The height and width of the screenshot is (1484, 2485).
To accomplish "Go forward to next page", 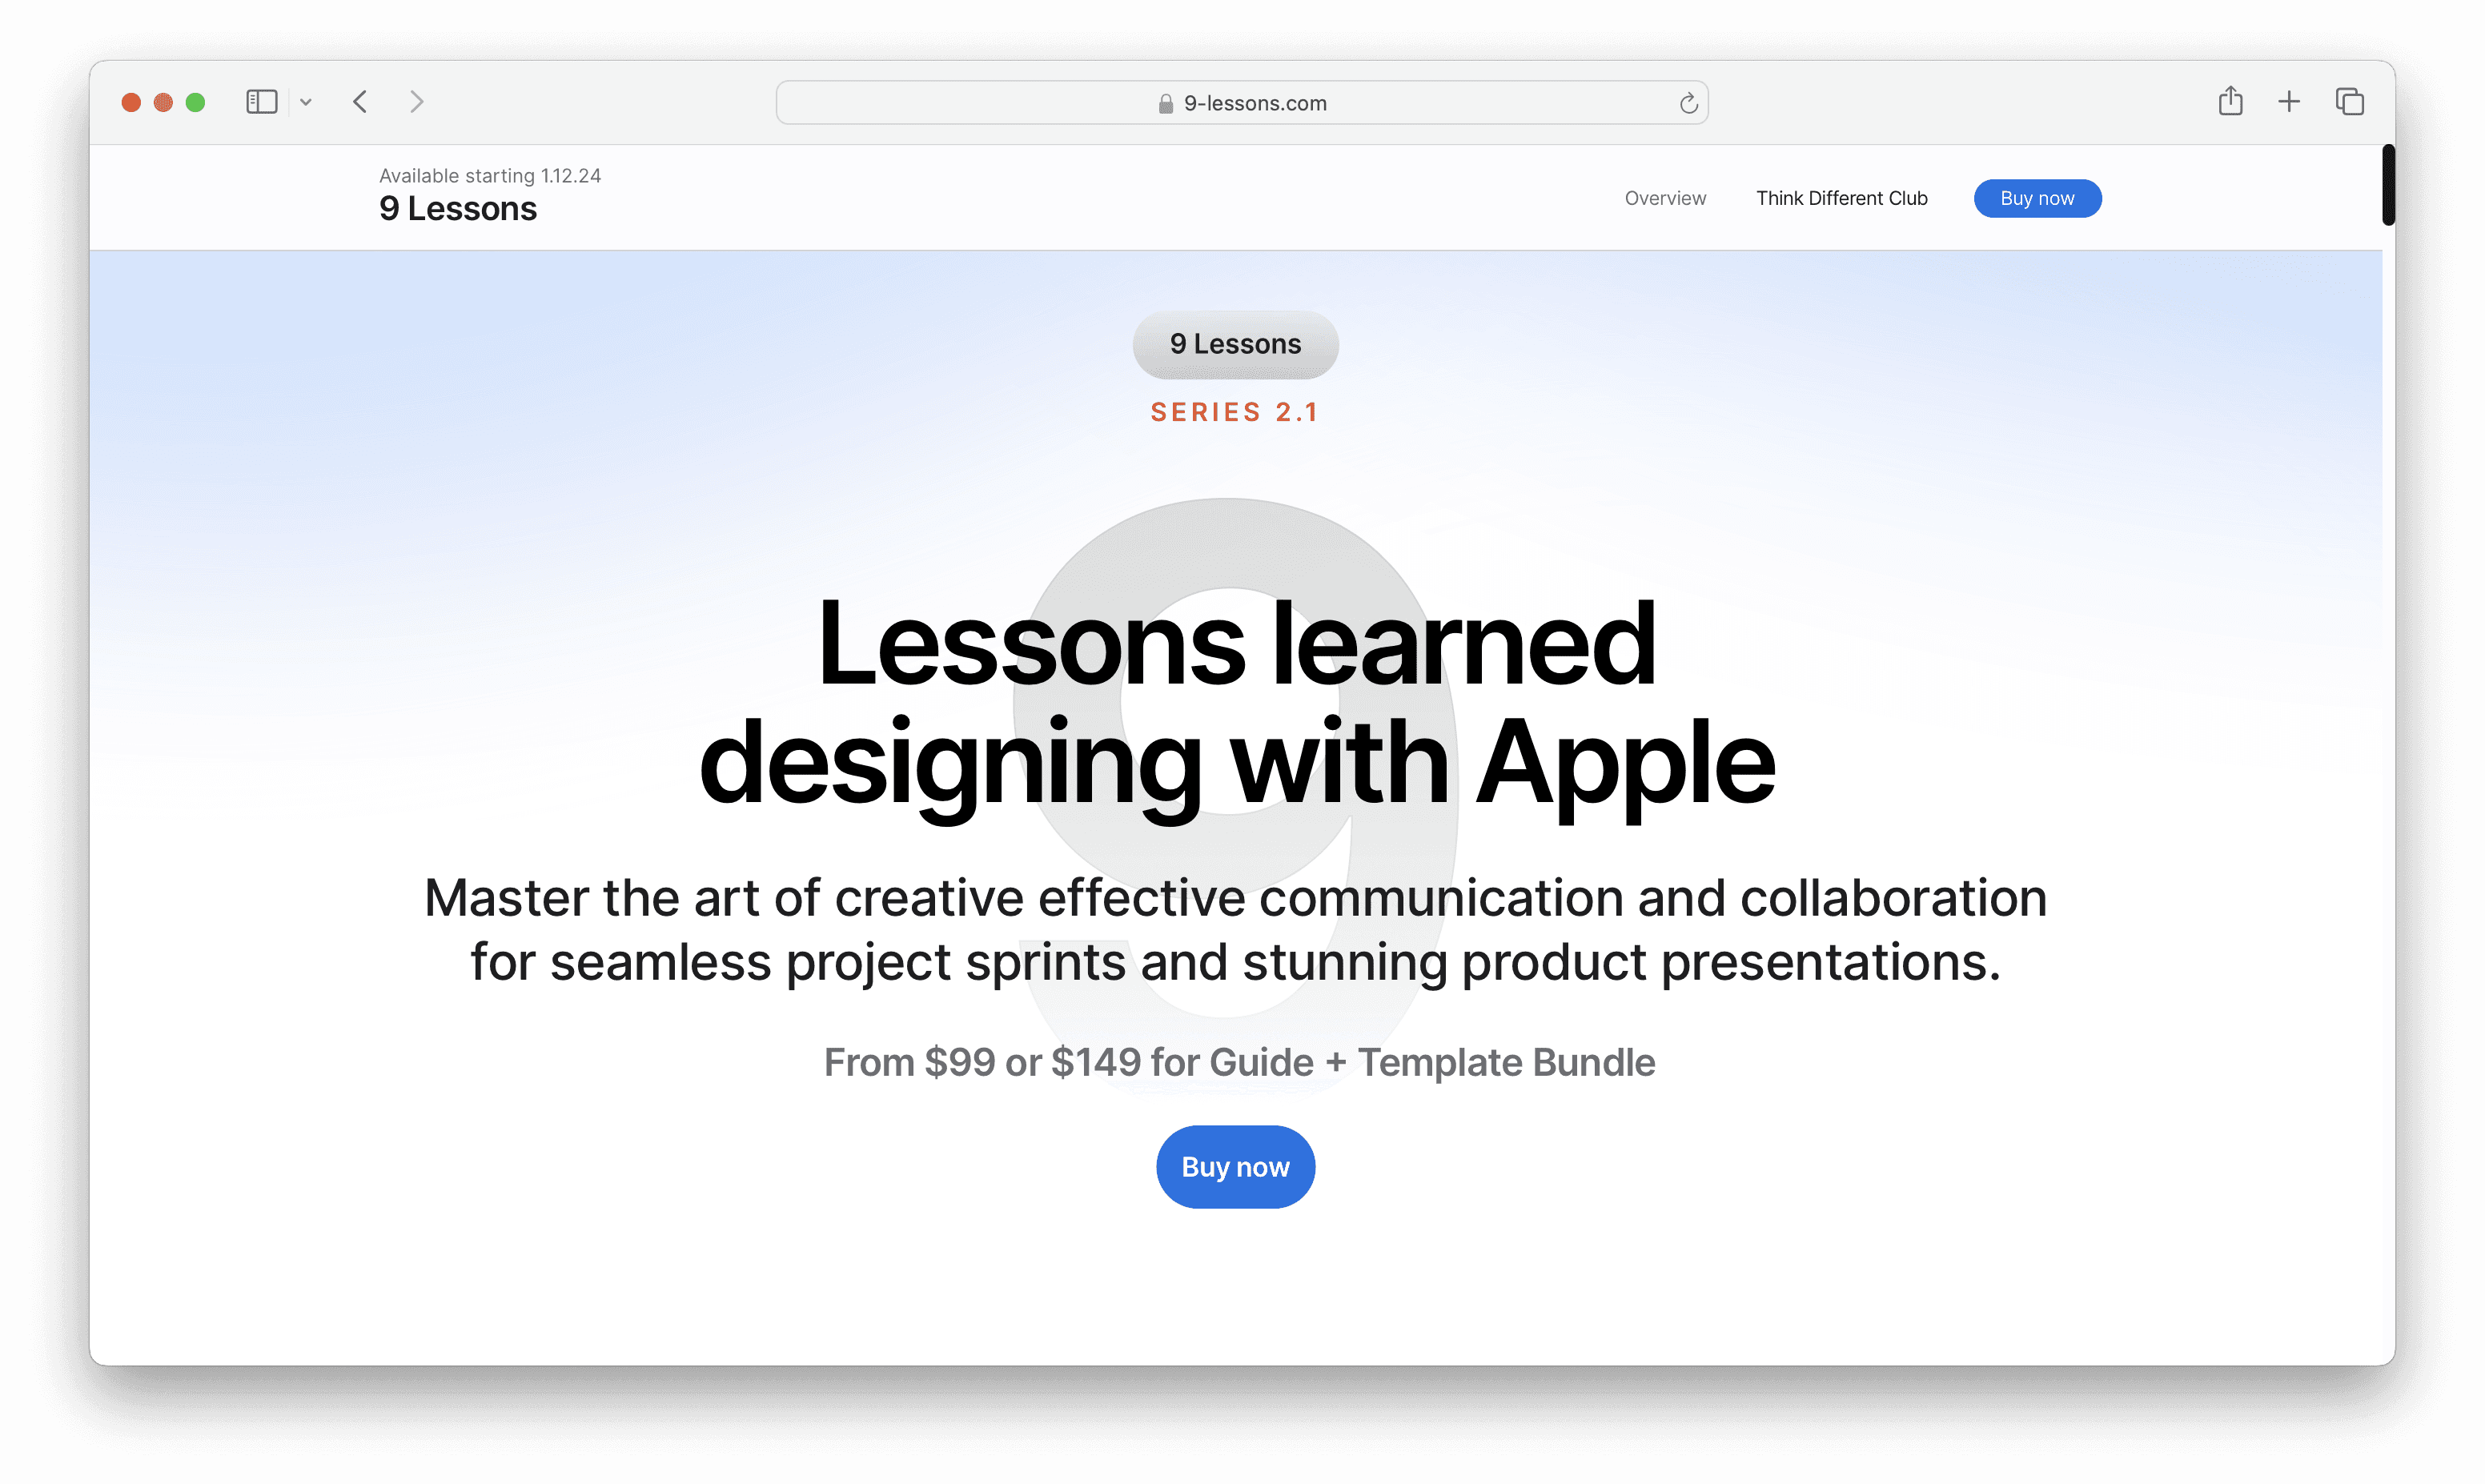I will click(417, 102).
